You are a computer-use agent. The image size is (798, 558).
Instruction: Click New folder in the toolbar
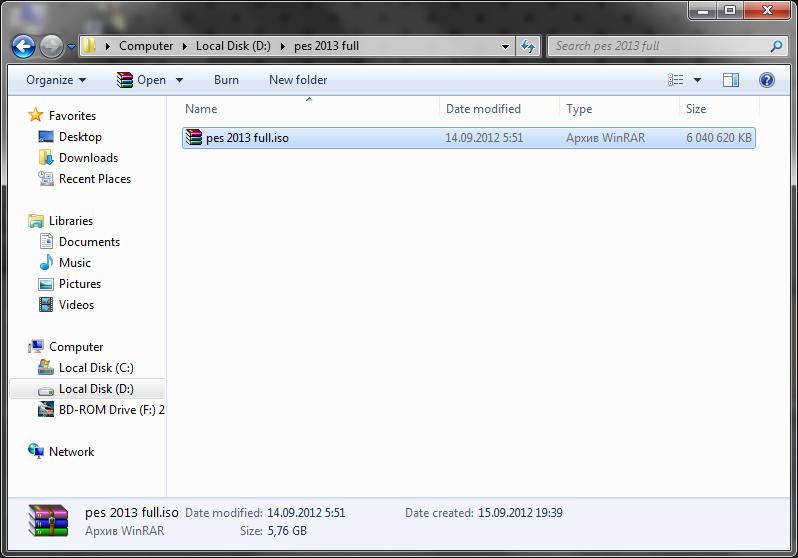(298, 80)
